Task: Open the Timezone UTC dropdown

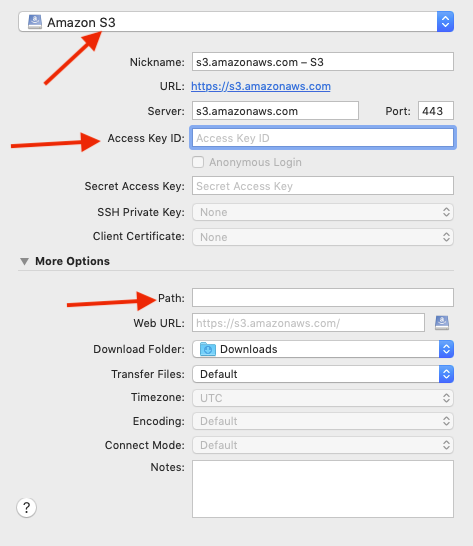Action: (323, 398)
